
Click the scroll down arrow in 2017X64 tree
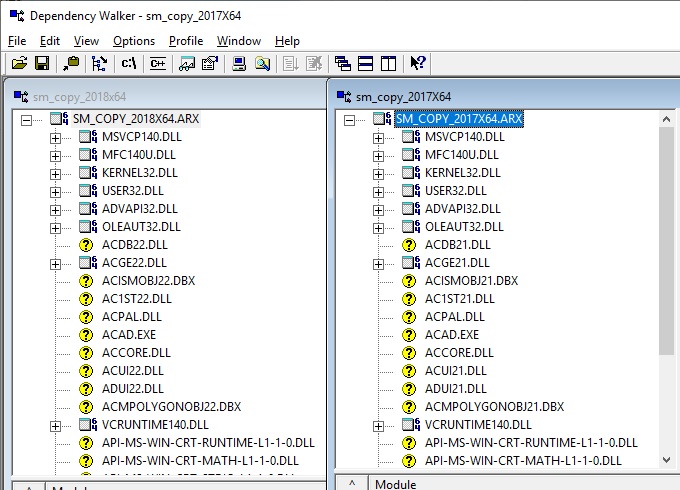click(666, 460)
